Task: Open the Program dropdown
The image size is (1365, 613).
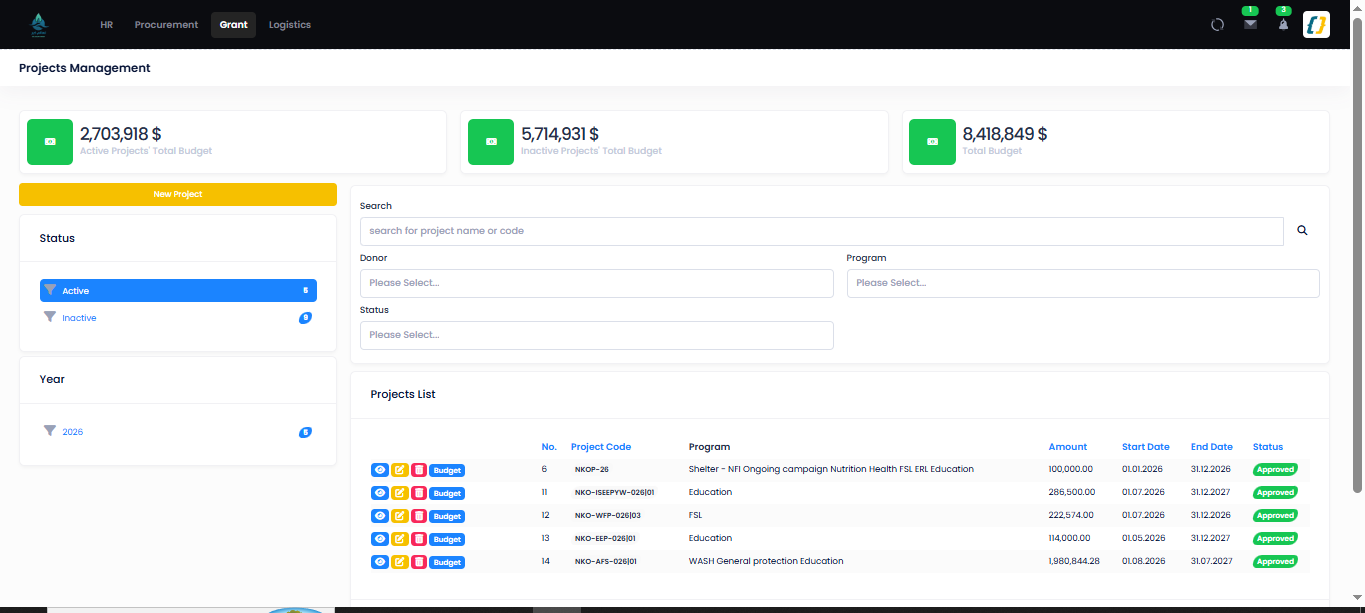Action: click(x=1083, y=283)
